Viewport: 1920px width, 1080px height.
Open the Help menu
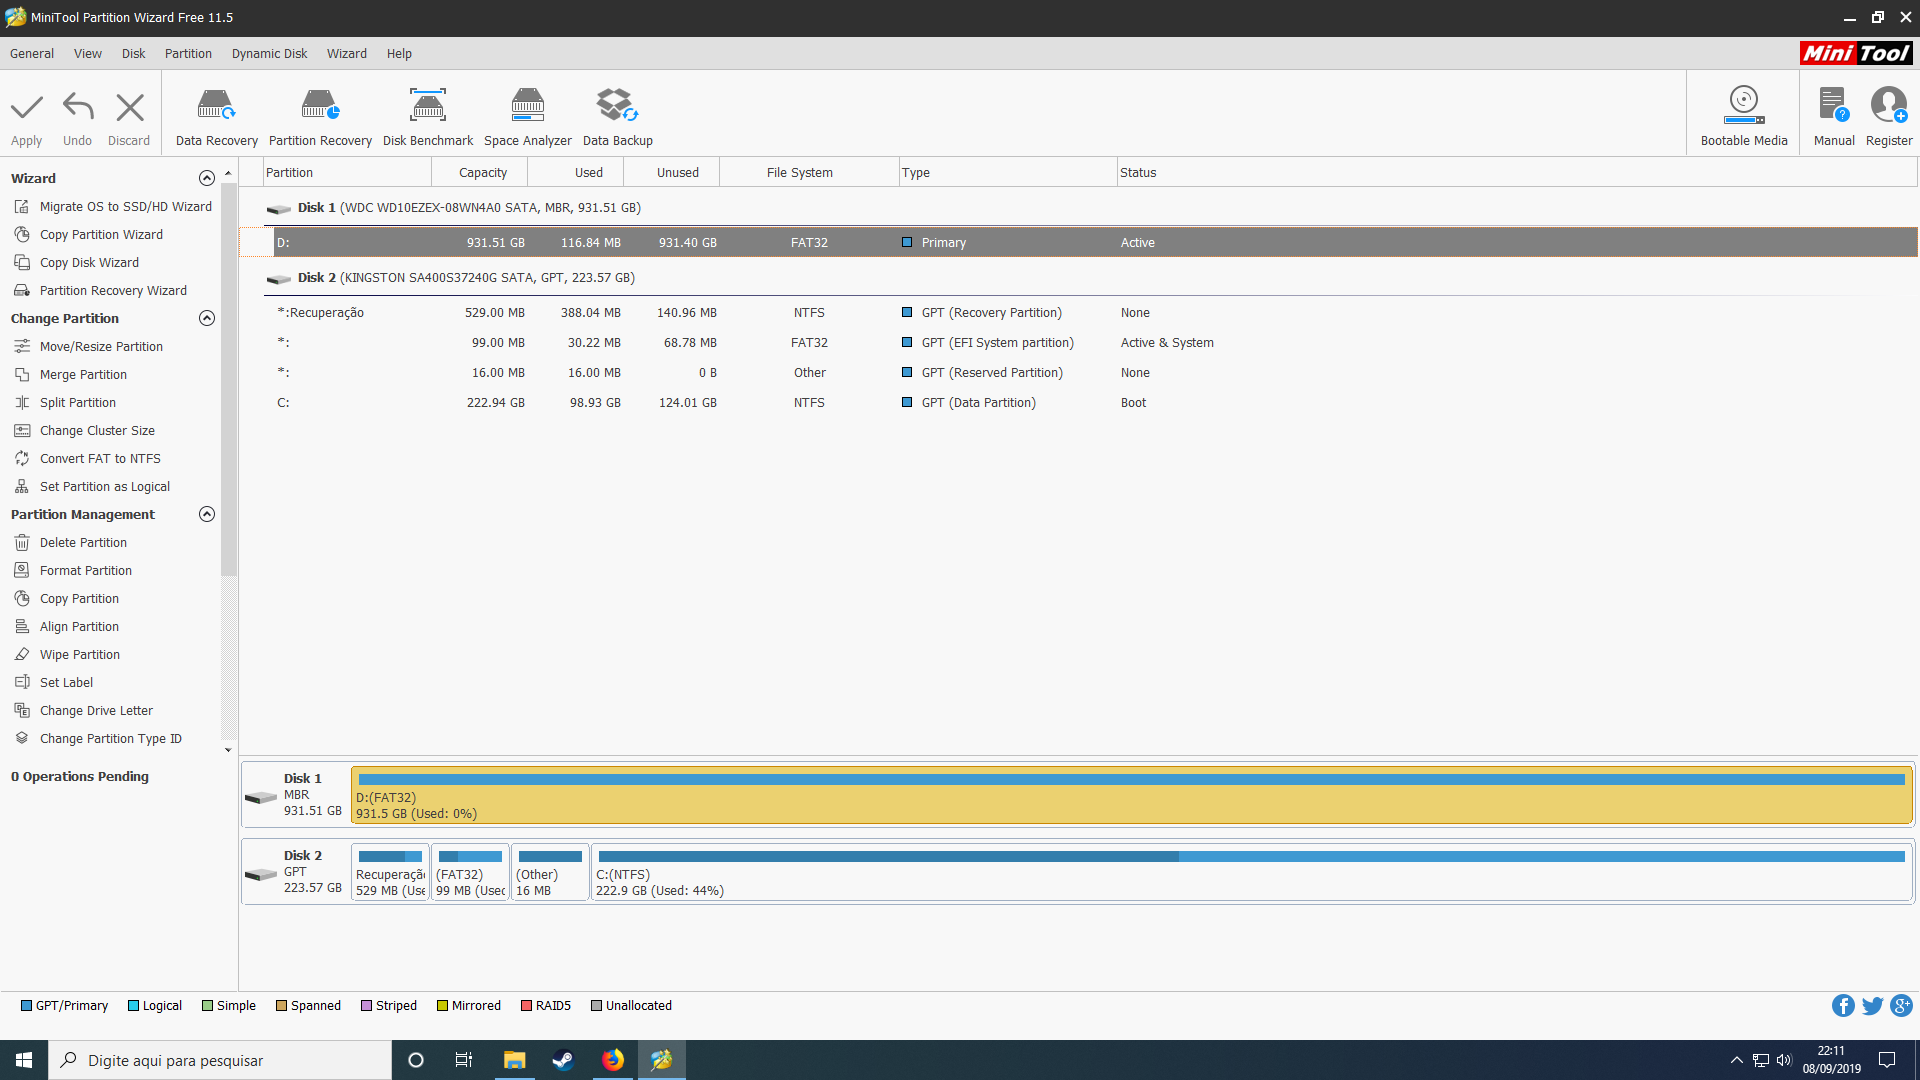point(399,54)
